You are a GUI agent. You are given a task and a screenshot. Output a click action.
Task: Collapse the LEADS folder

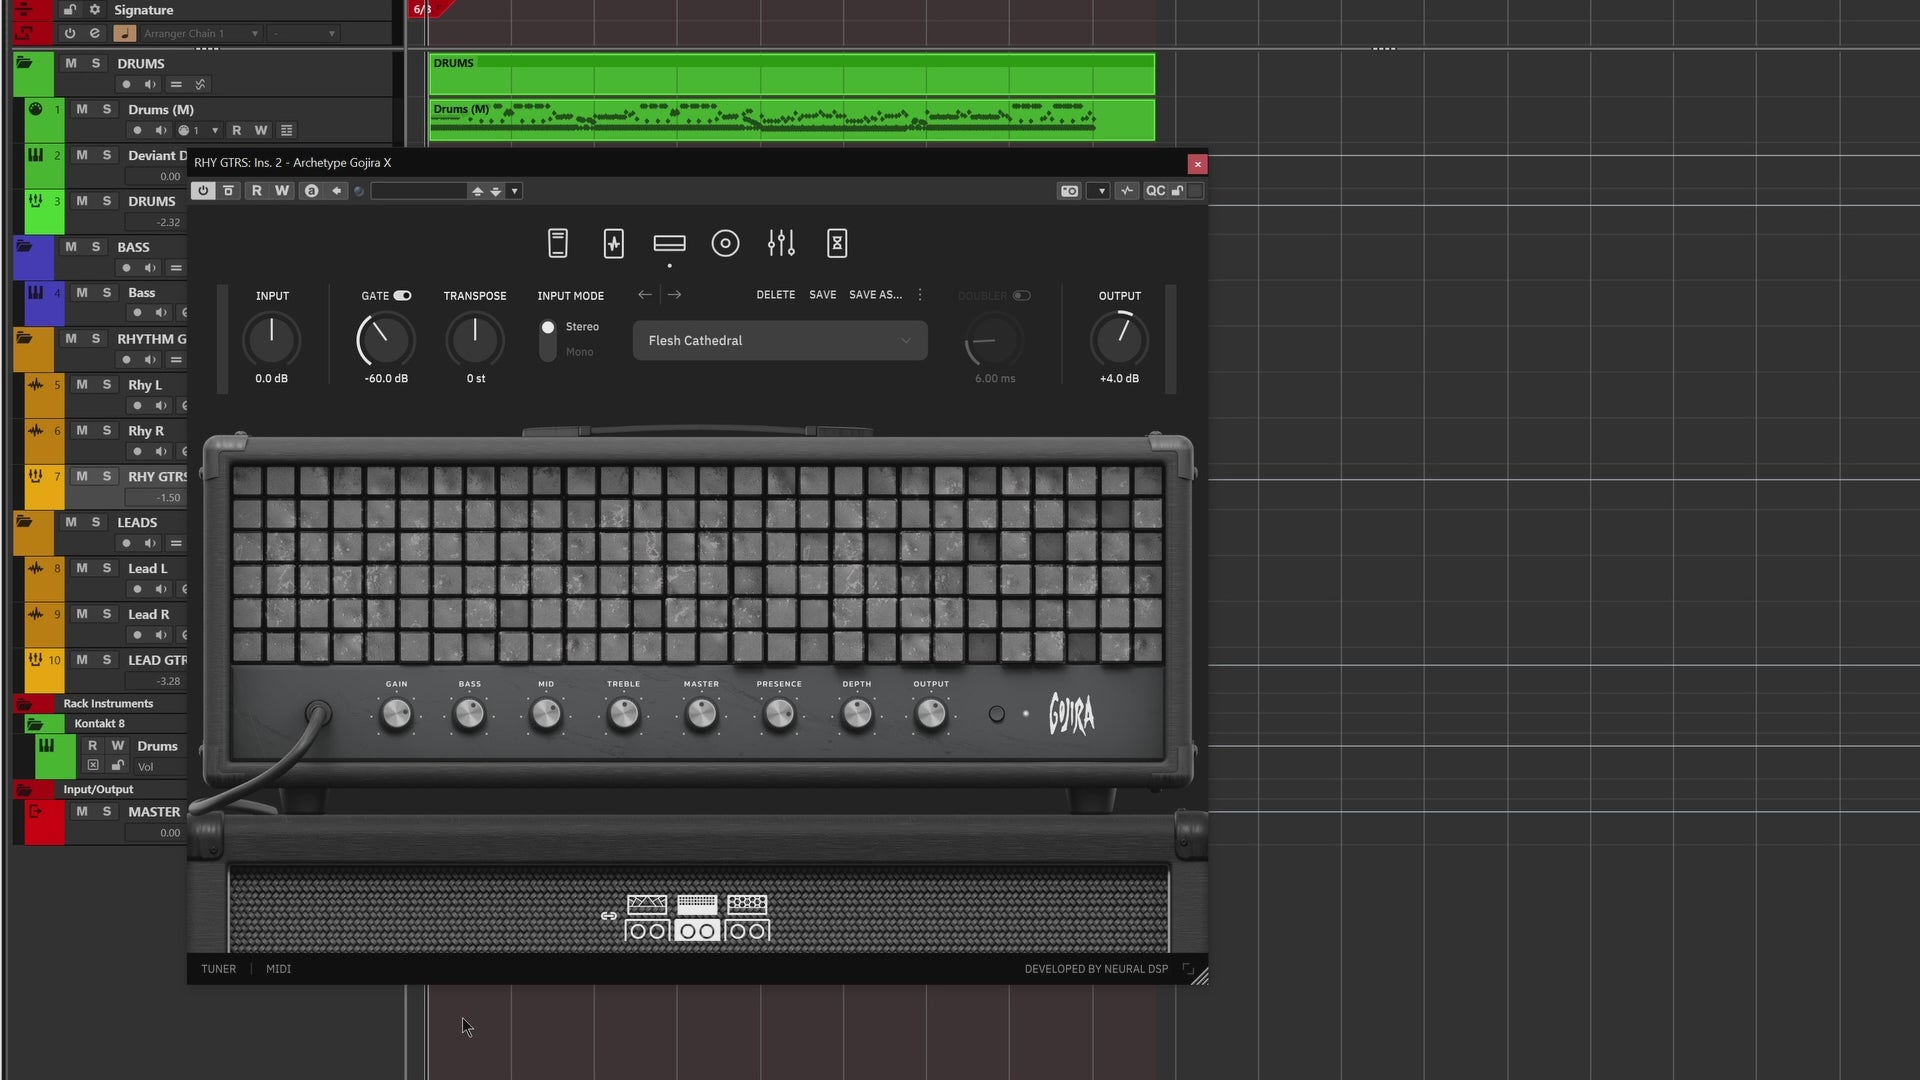pyautogui.click(x=24, y=522)
